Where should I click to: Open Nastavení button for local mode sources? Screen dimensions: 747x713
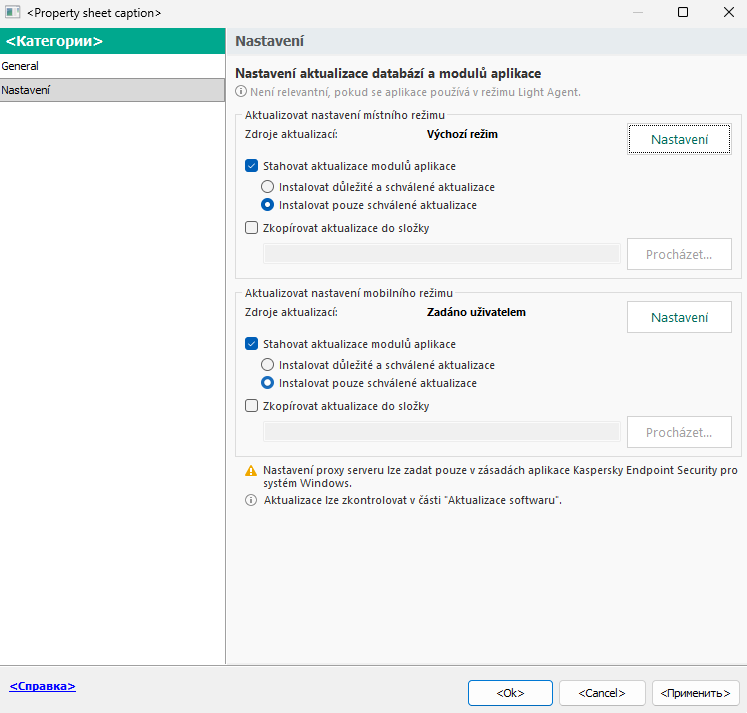coord(679,140)
